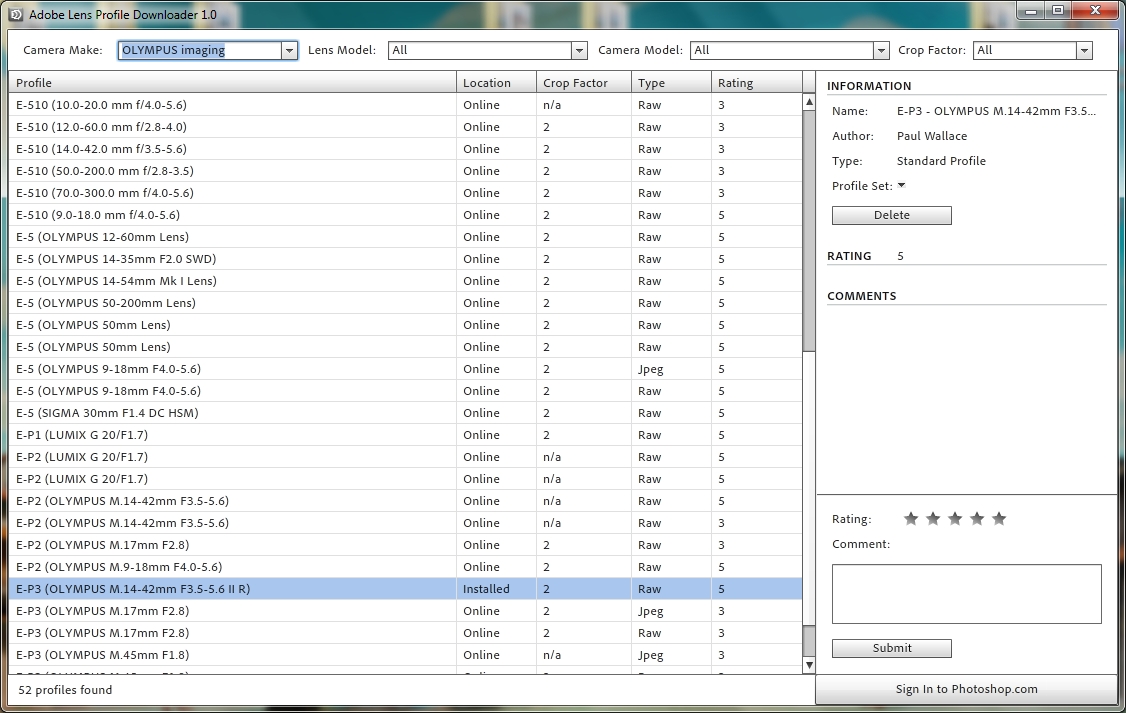Screen dimensions: 1126x713
Task: Delete the installed E-P3 profile
Action: [891, 215]
